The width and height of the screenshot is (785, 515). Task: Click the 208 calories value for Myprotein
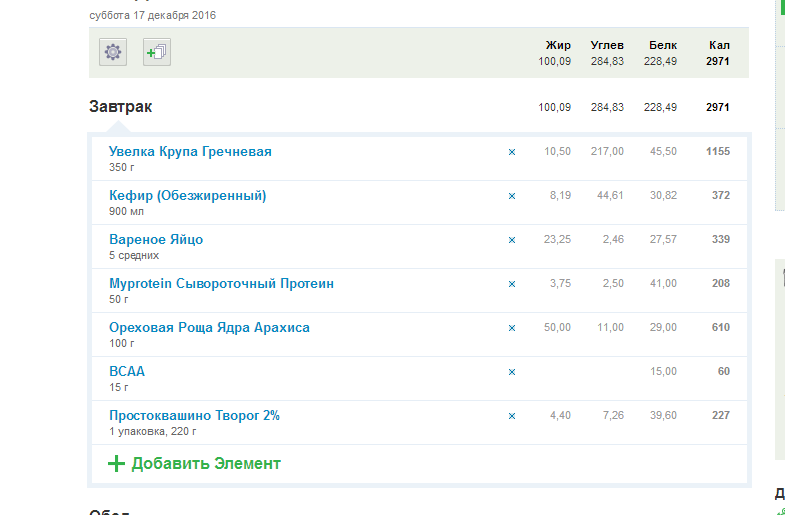point(721,284)
